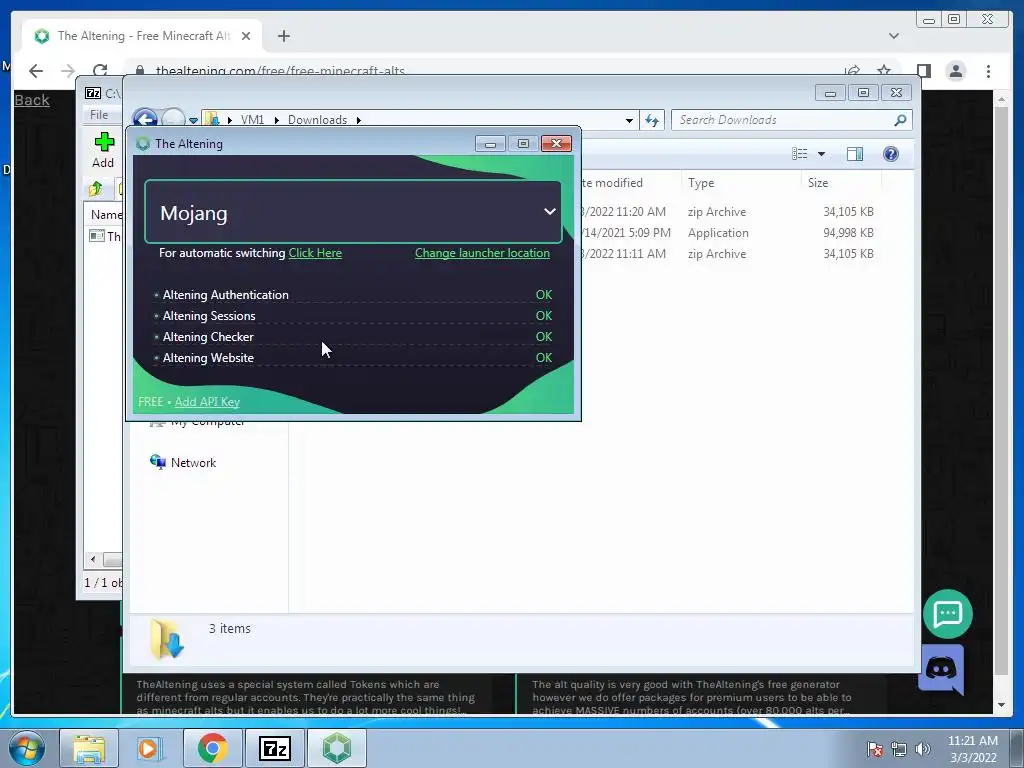
Task: Switch to The Altening from the taskbar
Action: (x=336, y=748)
